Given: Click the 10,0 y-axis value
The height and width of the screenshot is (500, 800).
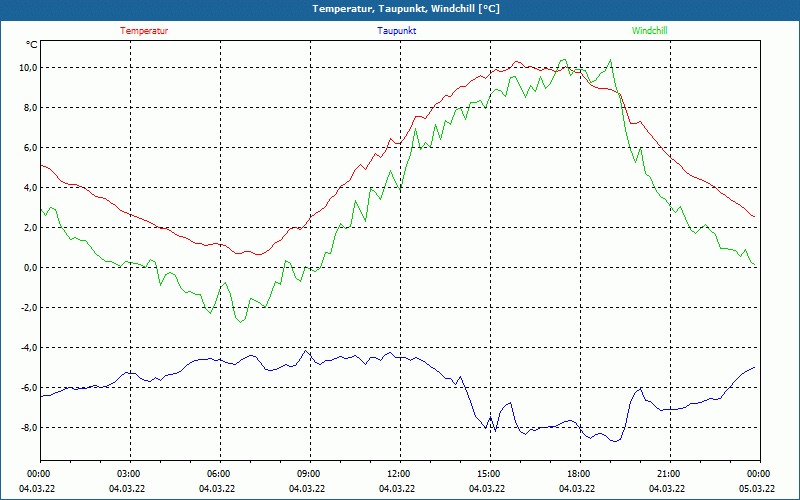Looking at the screenshot, I should [x=28, y=68].
